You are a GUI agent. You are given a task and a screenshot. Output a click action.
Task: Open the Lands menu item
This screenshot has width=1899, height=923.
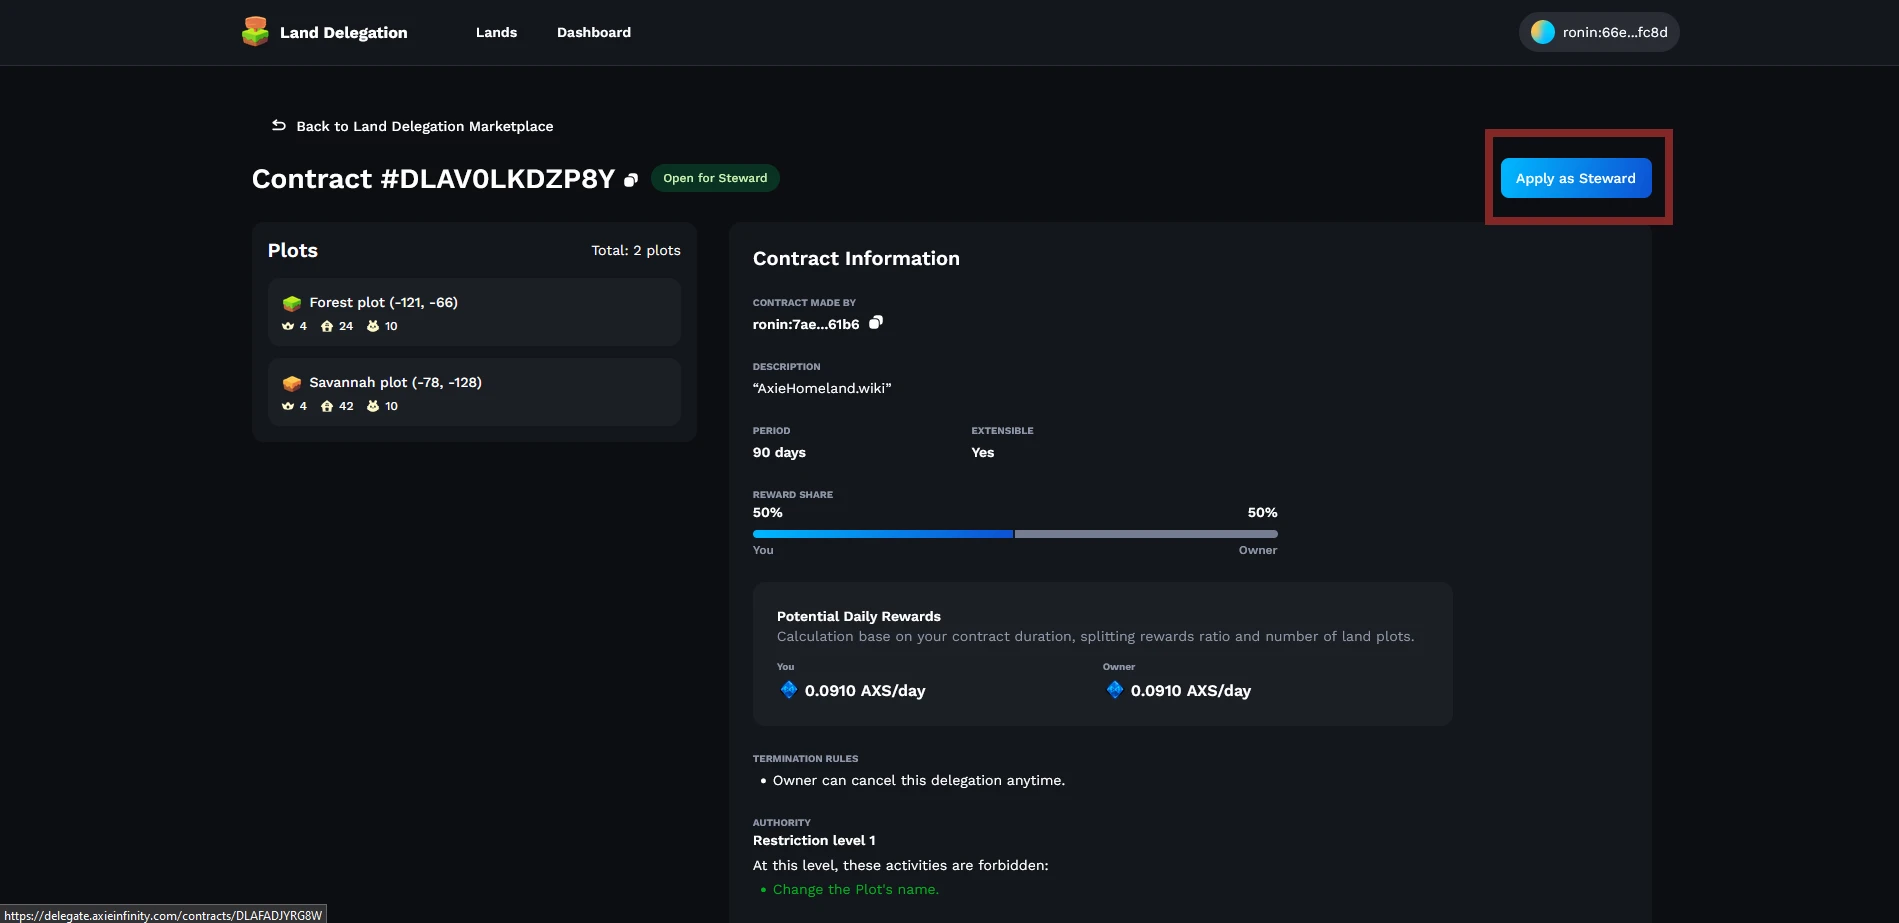(x=496, y=32)
